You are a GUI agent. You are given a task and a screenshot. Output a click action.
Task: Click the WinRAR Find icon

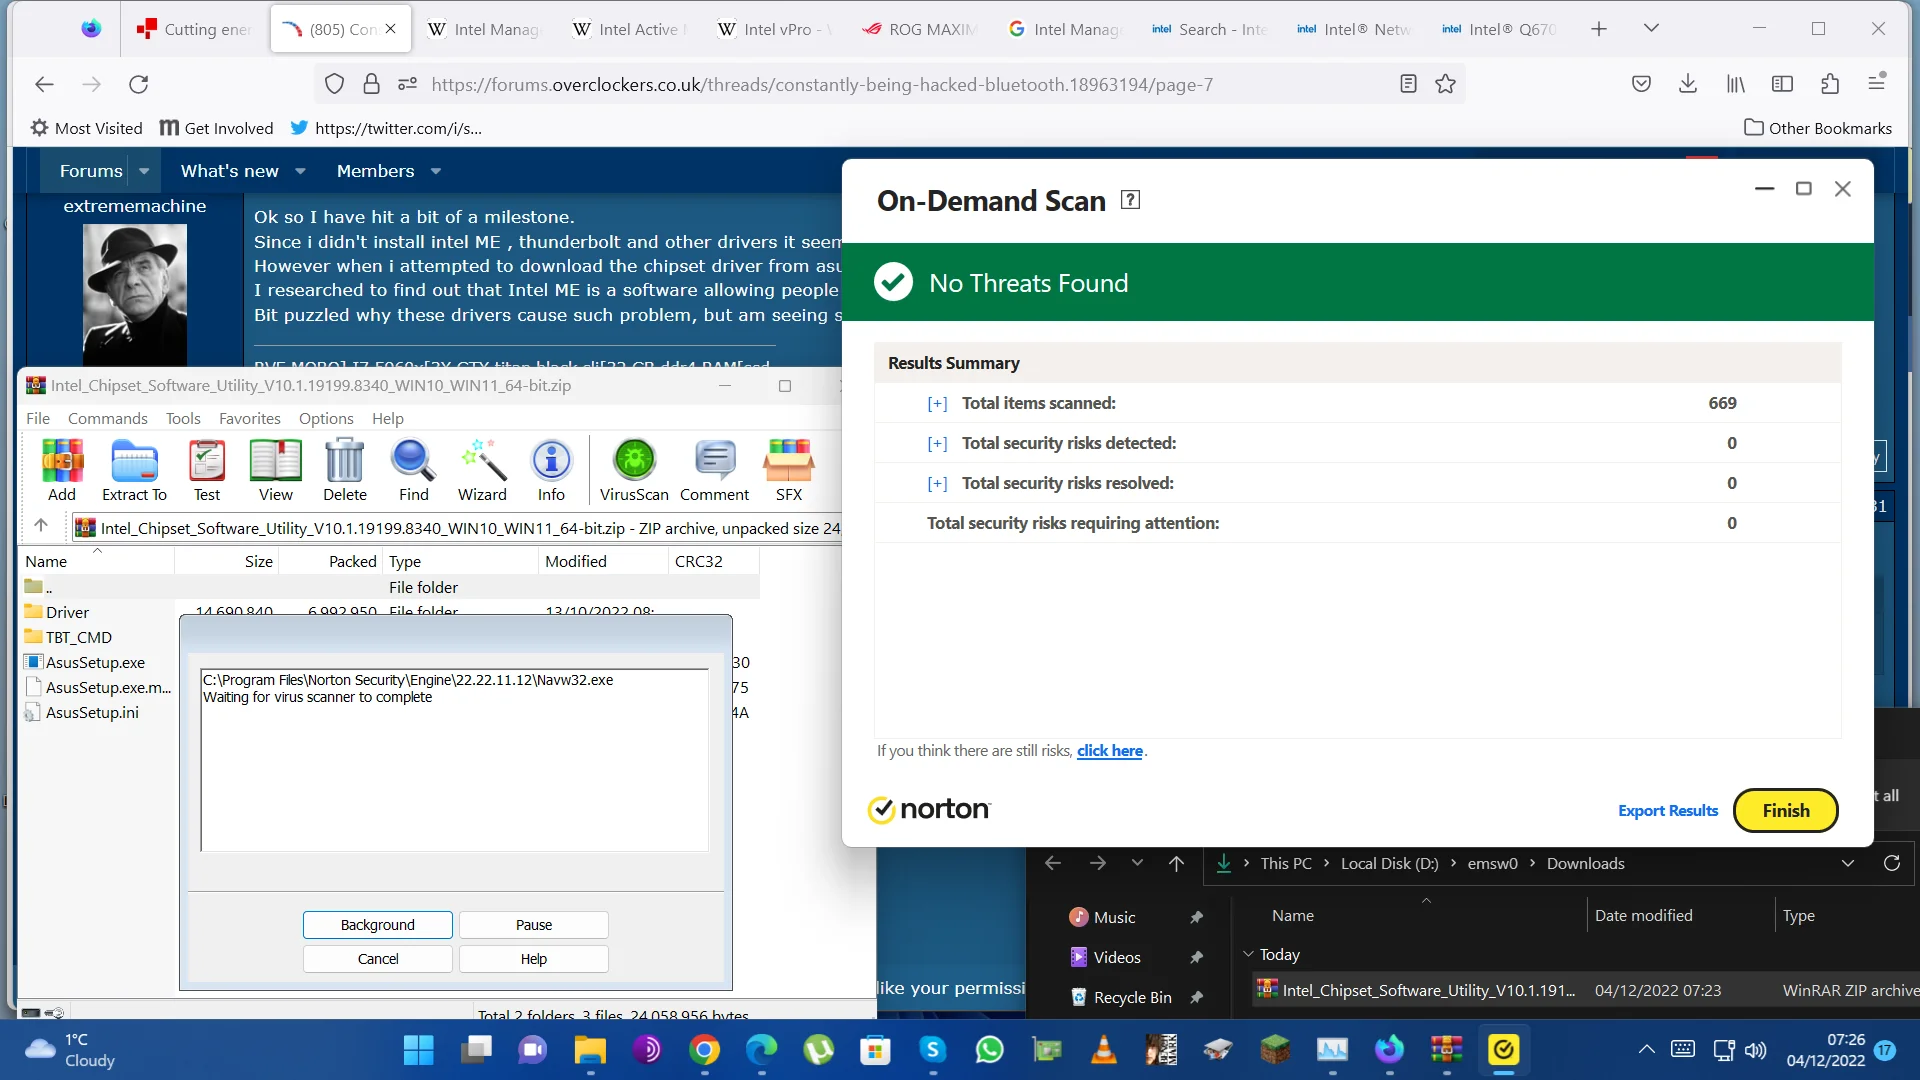(x=413, y=470)
